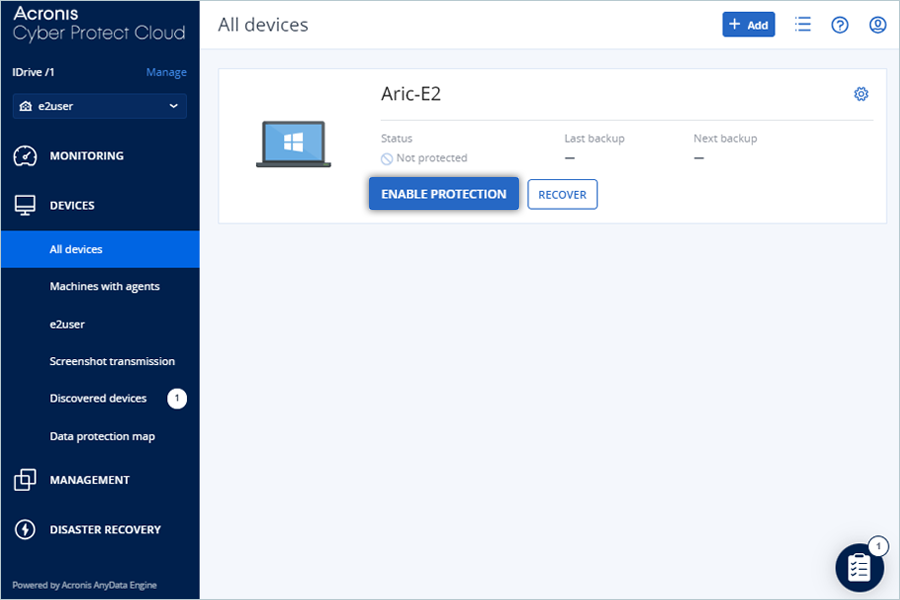This screenshot has width=900, height=600.
Task: Select e2user under Devices
Action: (67, 324)
